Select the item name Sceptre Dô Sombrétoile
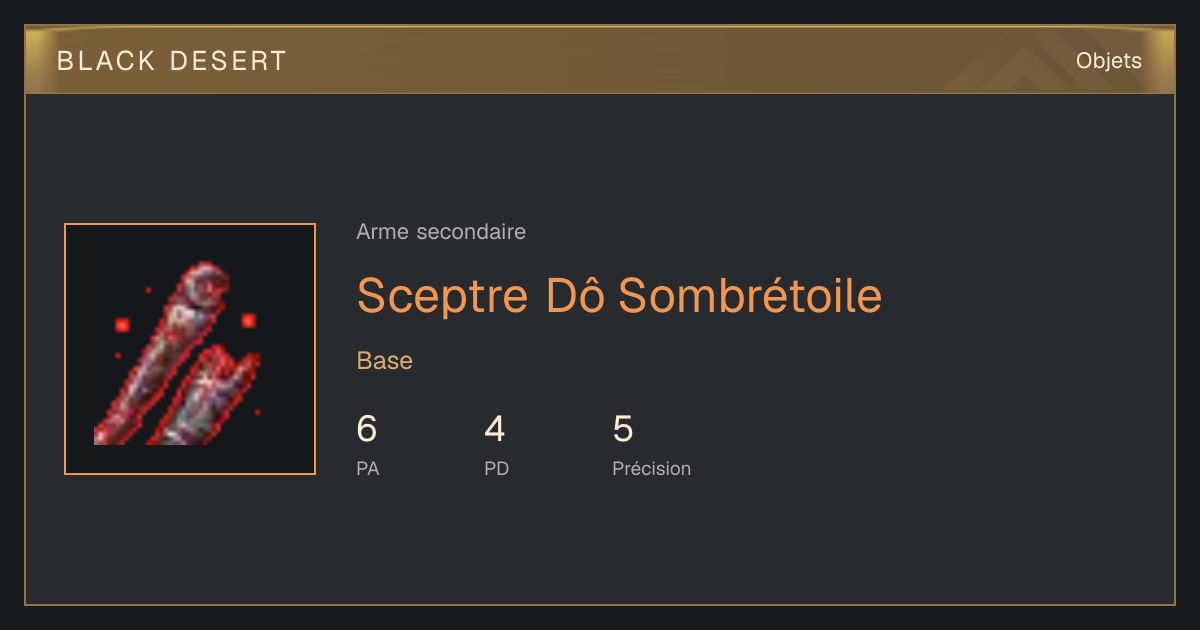The image size is (1200, 630). [x=619, y=295]
